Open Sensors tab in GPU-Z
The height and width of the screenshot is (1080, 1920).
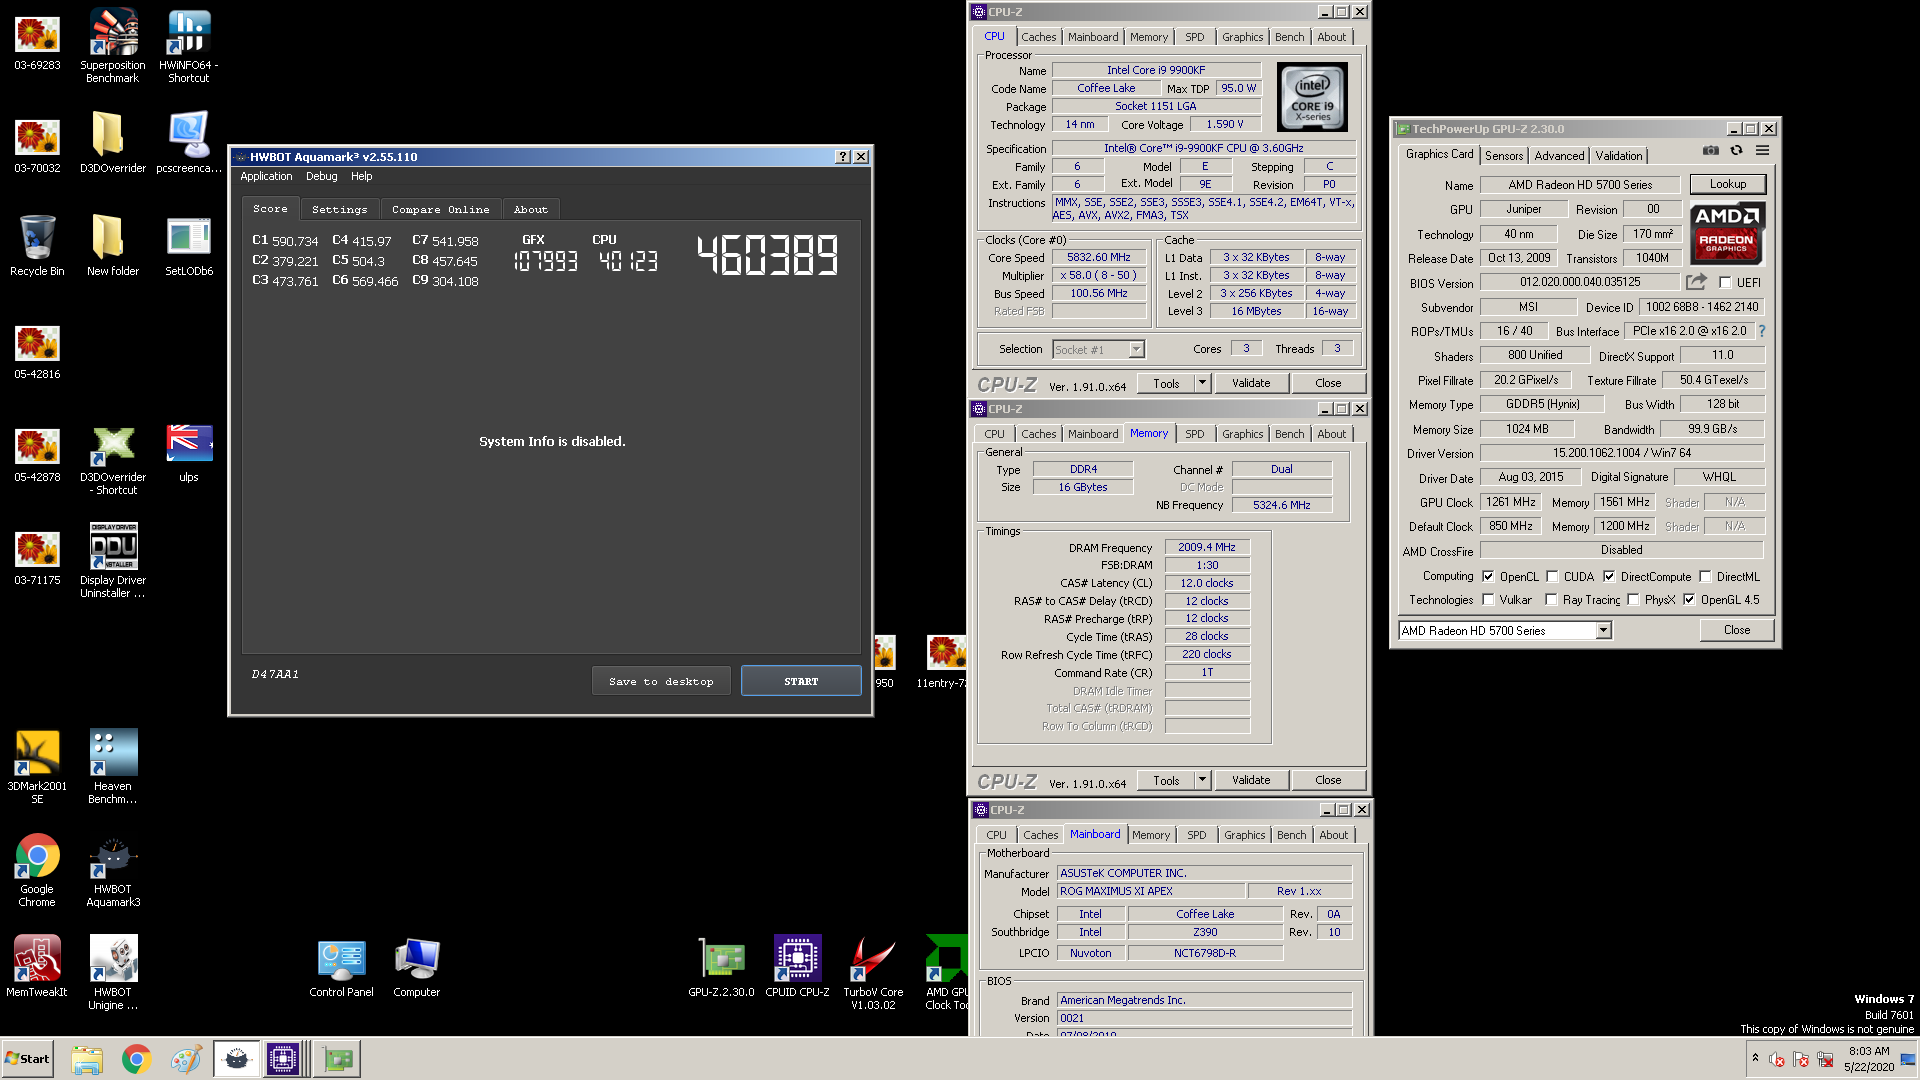coord(1504,156)
